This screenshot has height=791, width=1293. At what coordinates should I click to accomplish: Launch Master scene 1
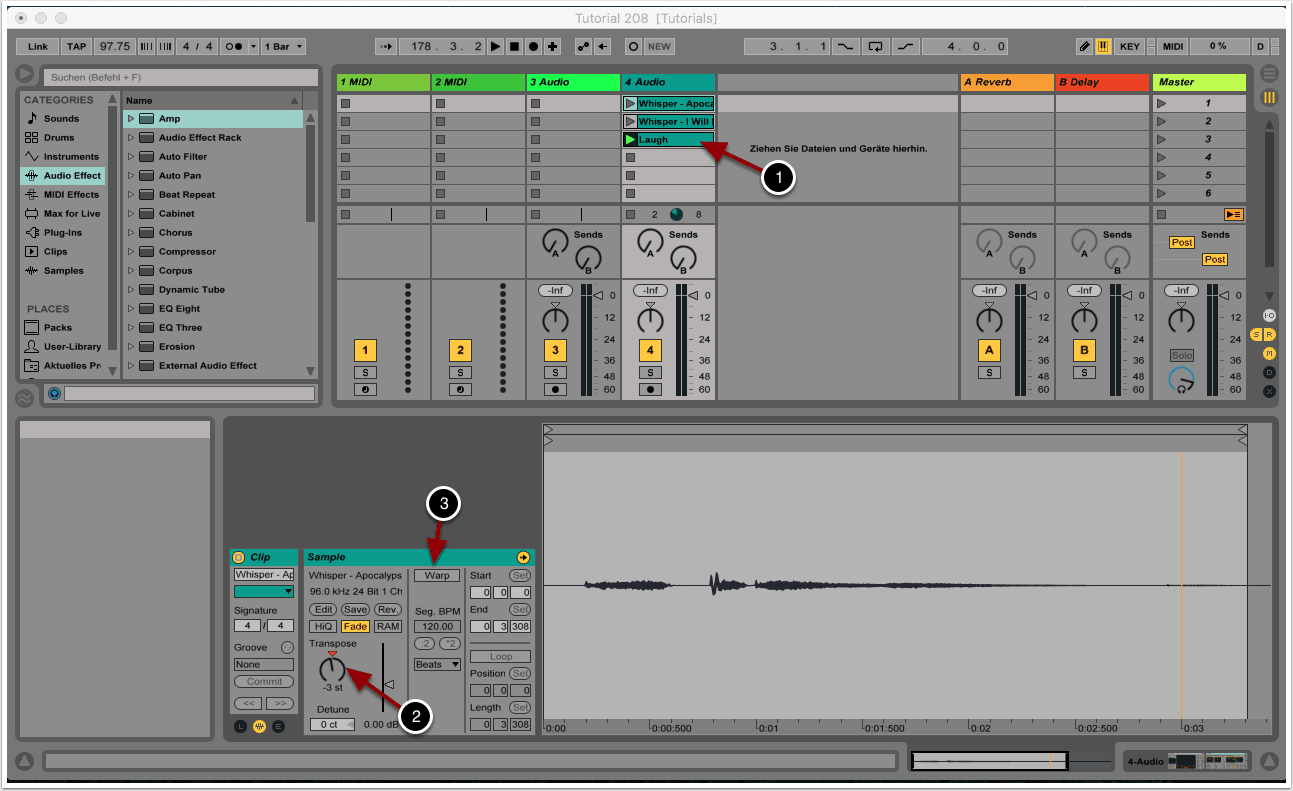coord(1162,103)
